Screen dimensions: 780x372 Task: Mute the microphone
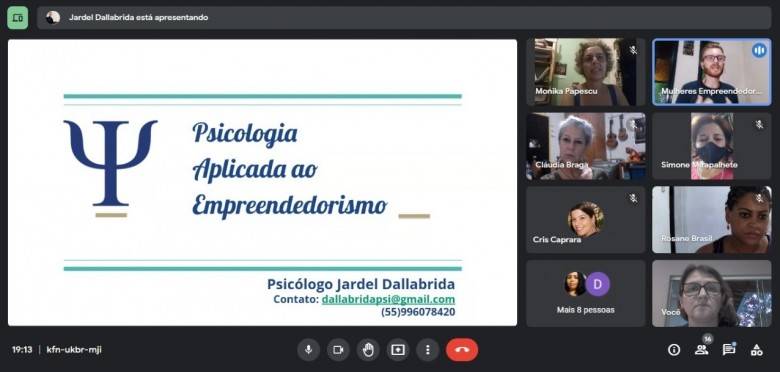pos(308,350)
